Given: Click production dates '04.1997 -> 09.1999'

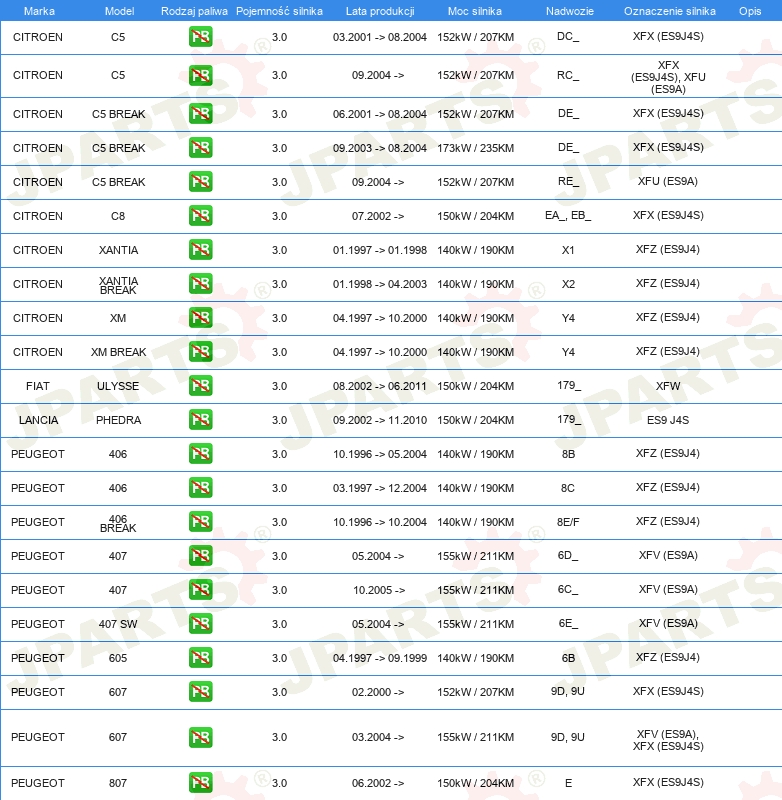Looking at the screenshot, I should click(380, 658).
